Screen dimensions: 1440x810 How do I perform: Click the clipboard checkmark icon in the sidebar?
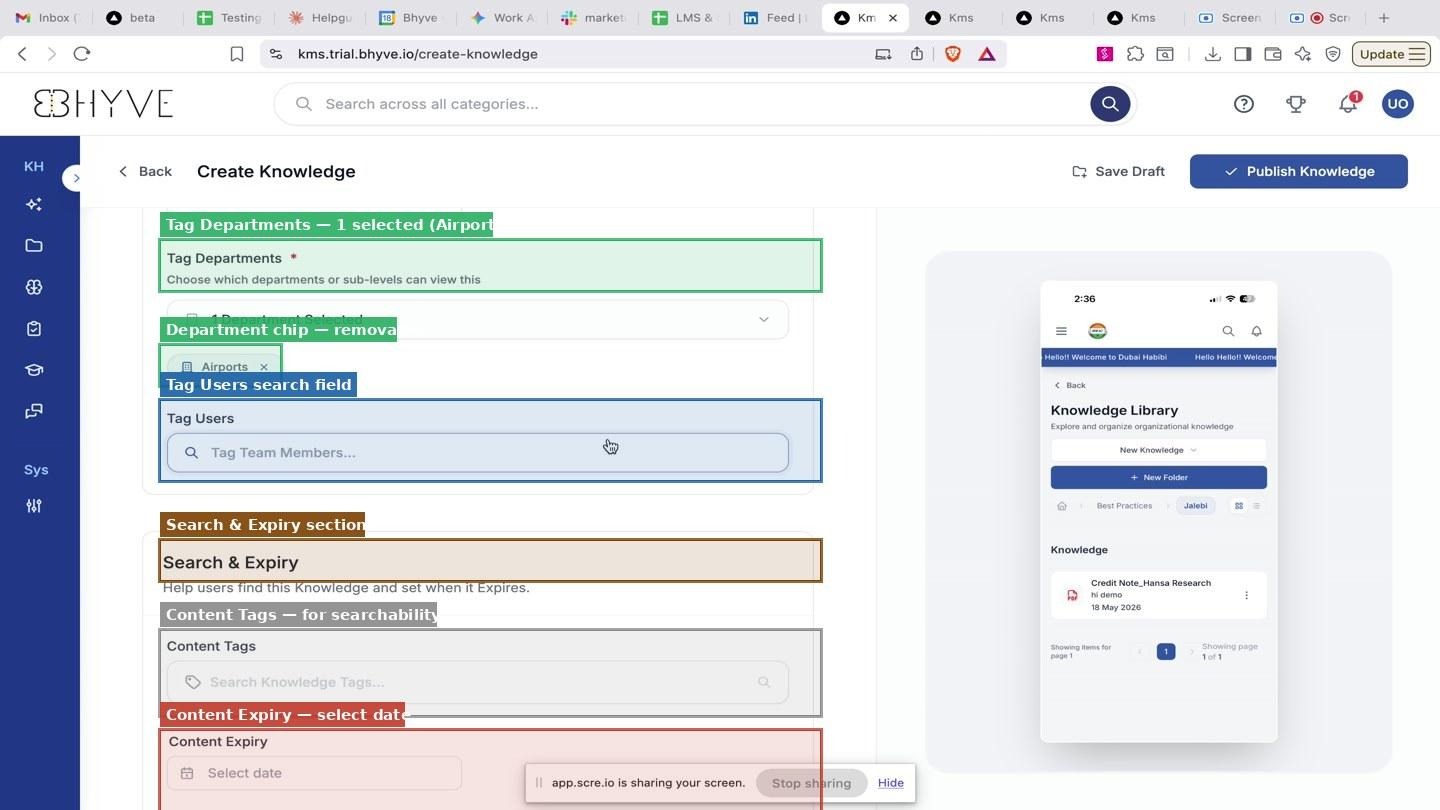[34, 329]
